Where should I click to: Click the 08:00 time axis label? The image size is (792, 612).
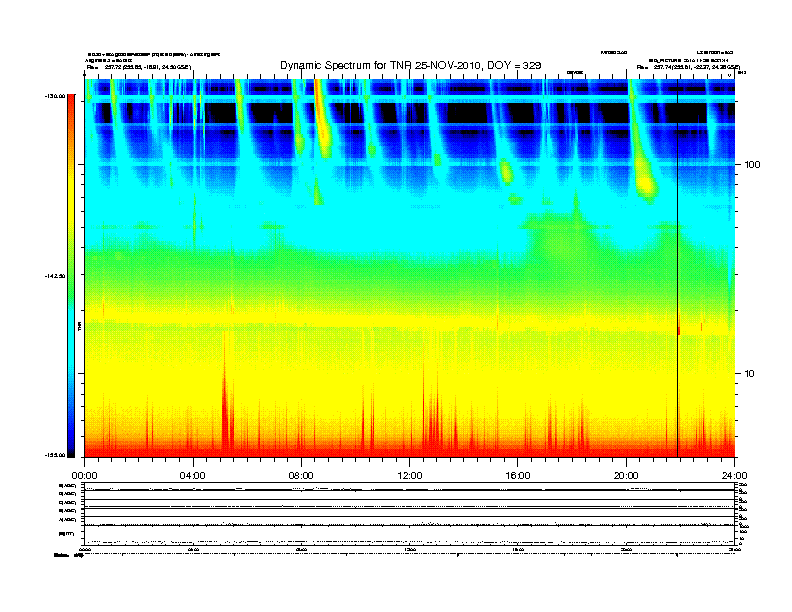point(301,476)
